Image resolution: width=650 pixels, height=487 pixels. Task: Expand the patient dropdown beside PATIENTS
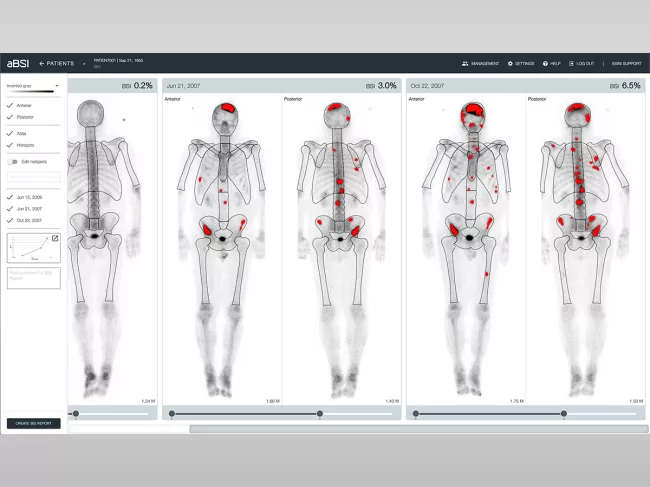click(84, 63)
